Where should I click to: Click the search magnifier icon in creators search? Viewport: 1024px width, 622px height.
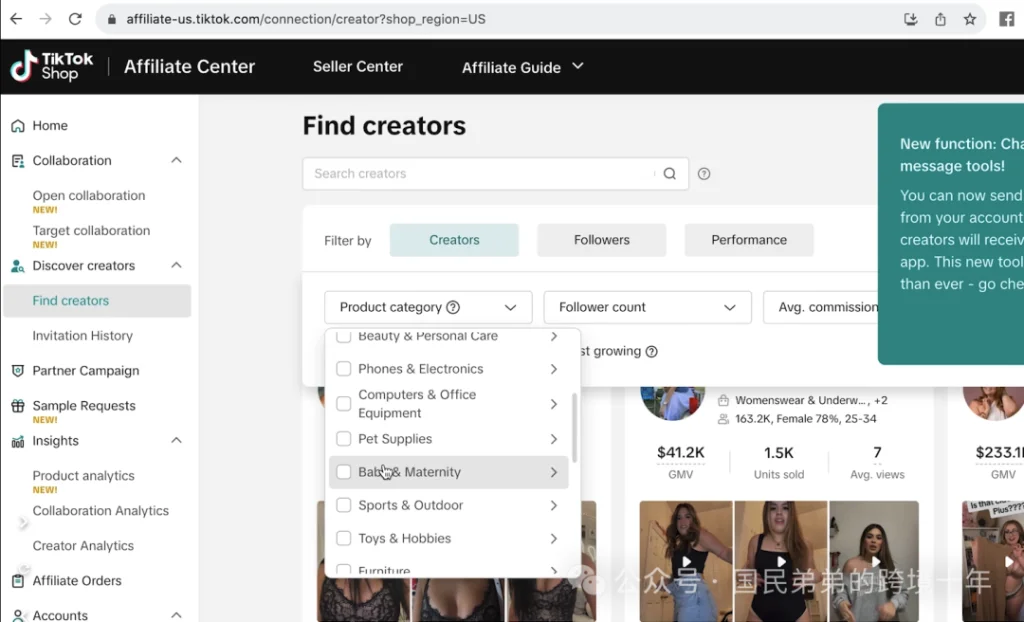[670, 174]
